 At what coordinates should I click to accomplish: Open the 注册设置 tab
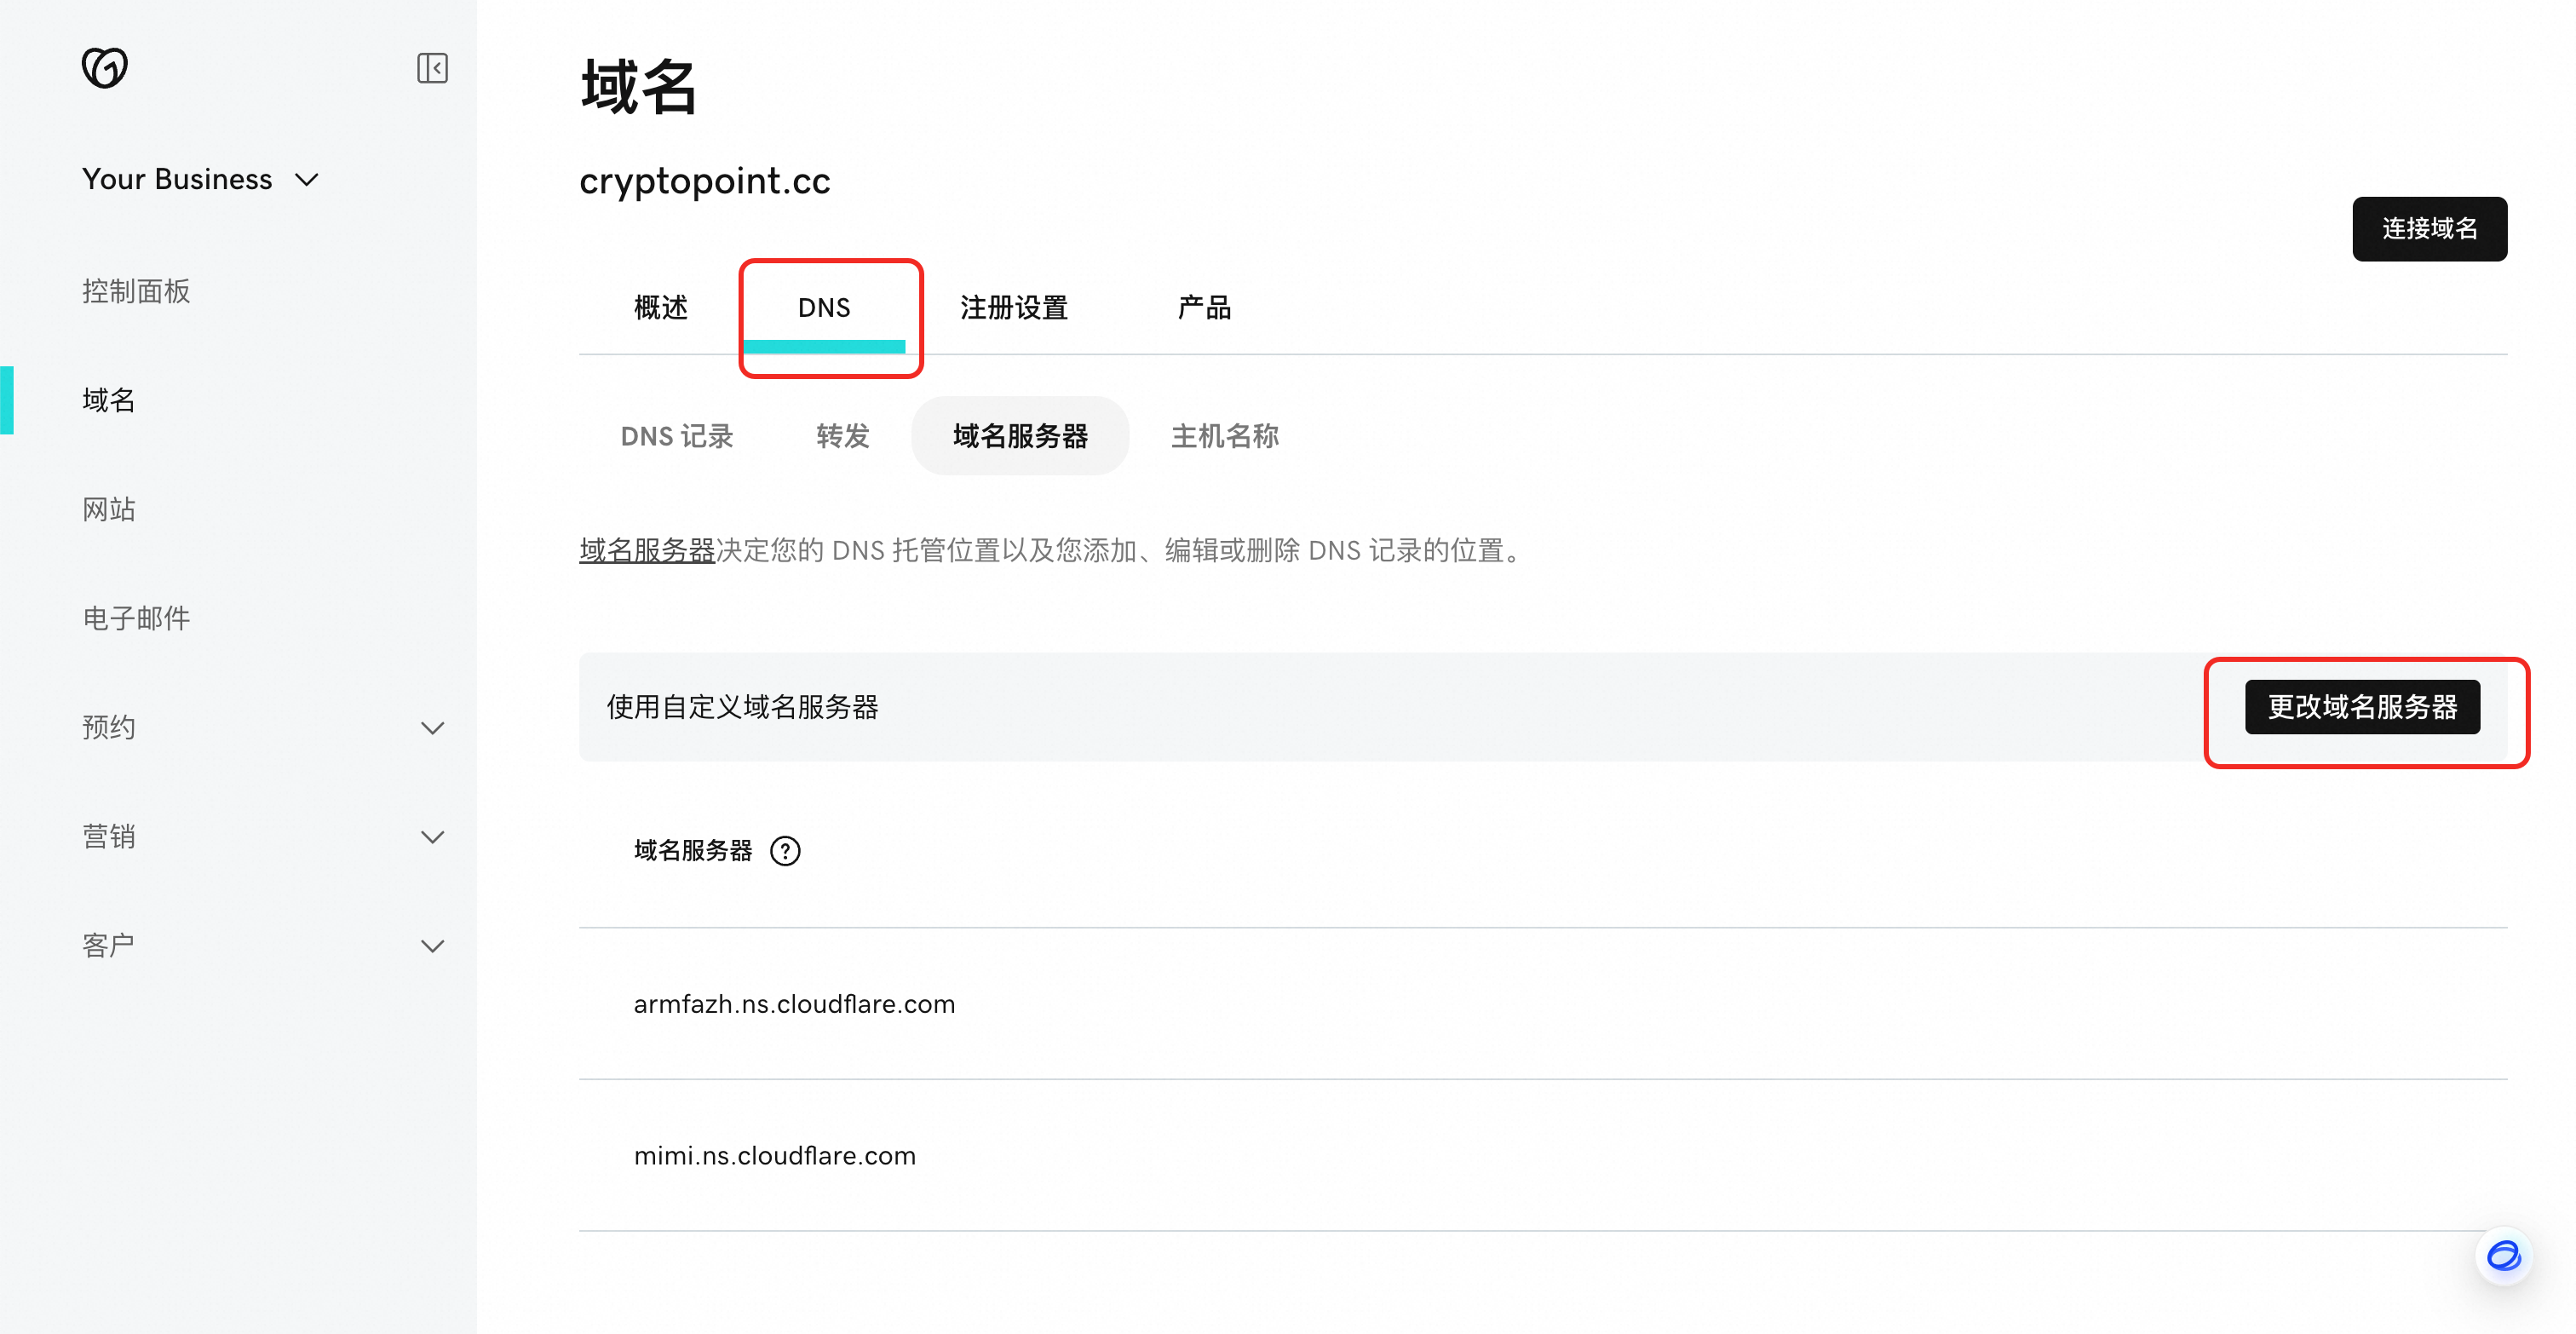pyautogui.click(x=1014, y=308)
